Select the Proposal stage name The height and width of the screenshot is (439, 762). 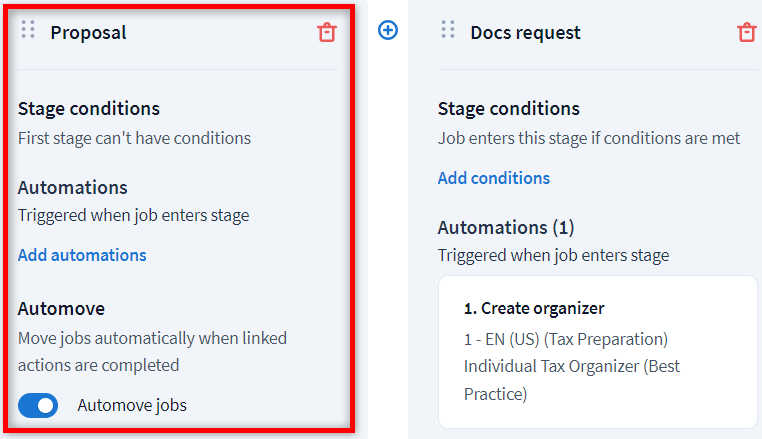(x=88, y=32)
